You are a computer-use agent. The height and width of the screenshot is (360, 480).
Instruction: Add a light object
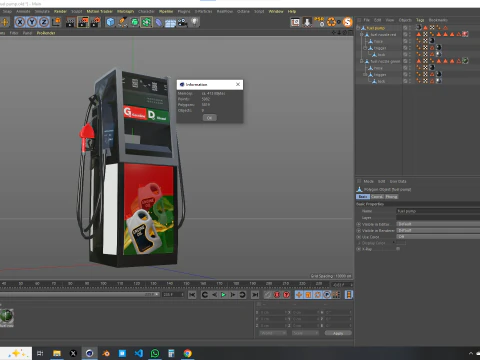(x=194, y=22)
